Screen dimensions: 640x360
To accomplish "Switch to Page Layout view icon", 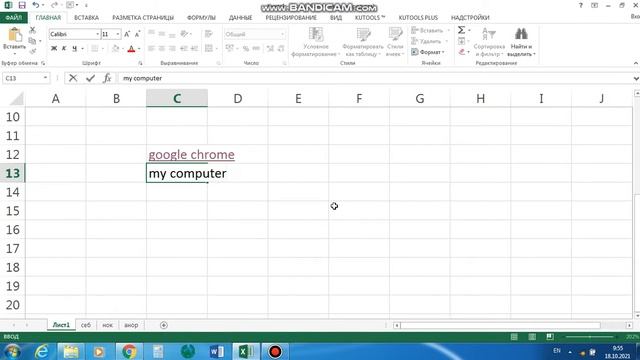I will (x=532, y=337).
